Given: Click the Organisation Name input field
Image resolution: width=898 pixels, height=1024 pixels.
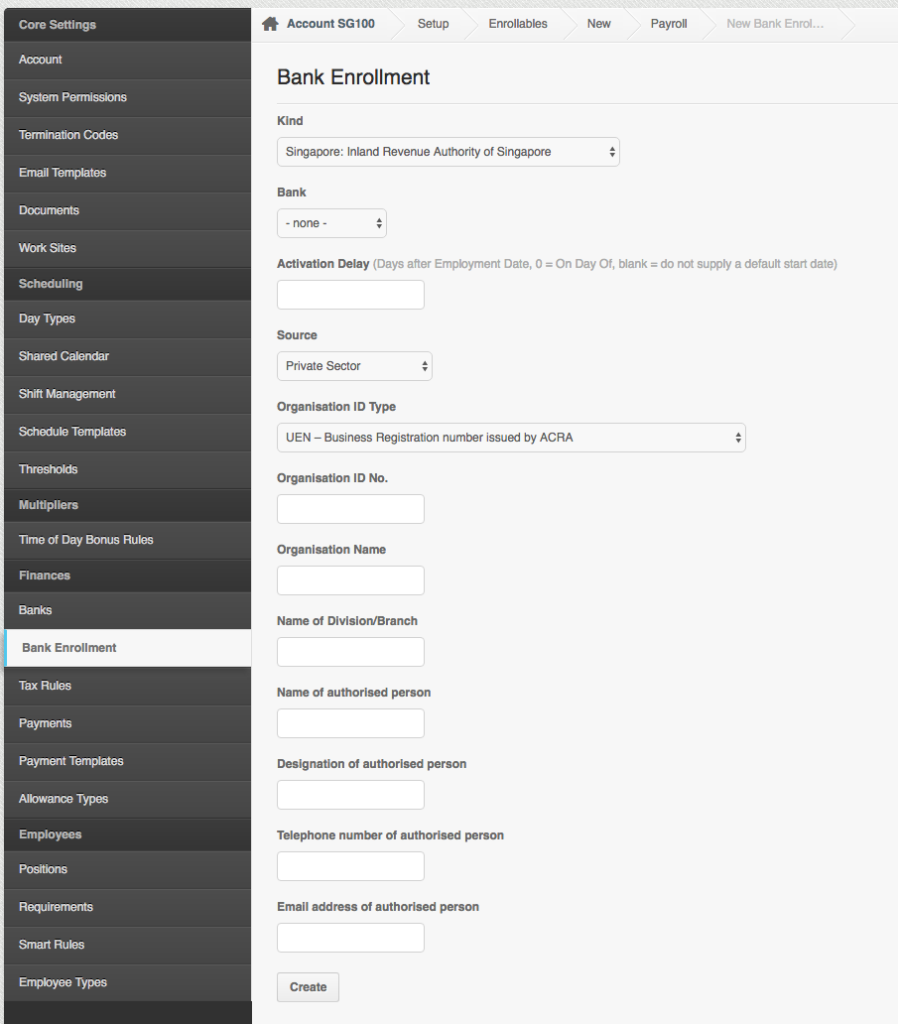Looking at the screenshot, I should pos(350,580).
